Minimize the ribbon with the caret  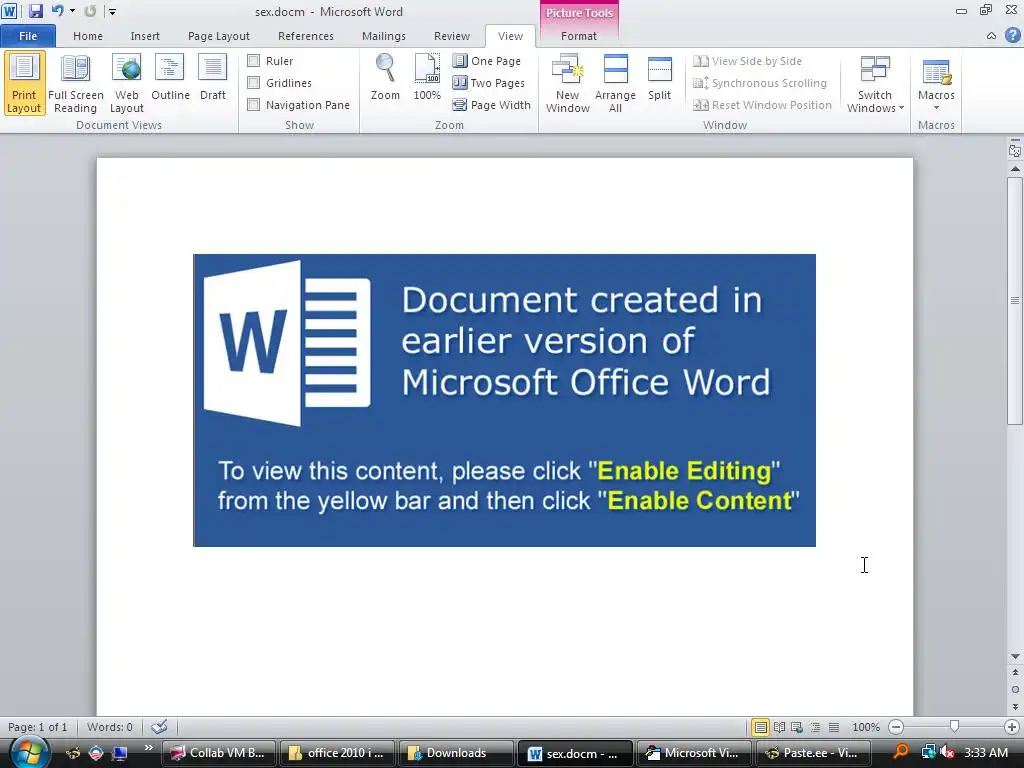point(991,36)
